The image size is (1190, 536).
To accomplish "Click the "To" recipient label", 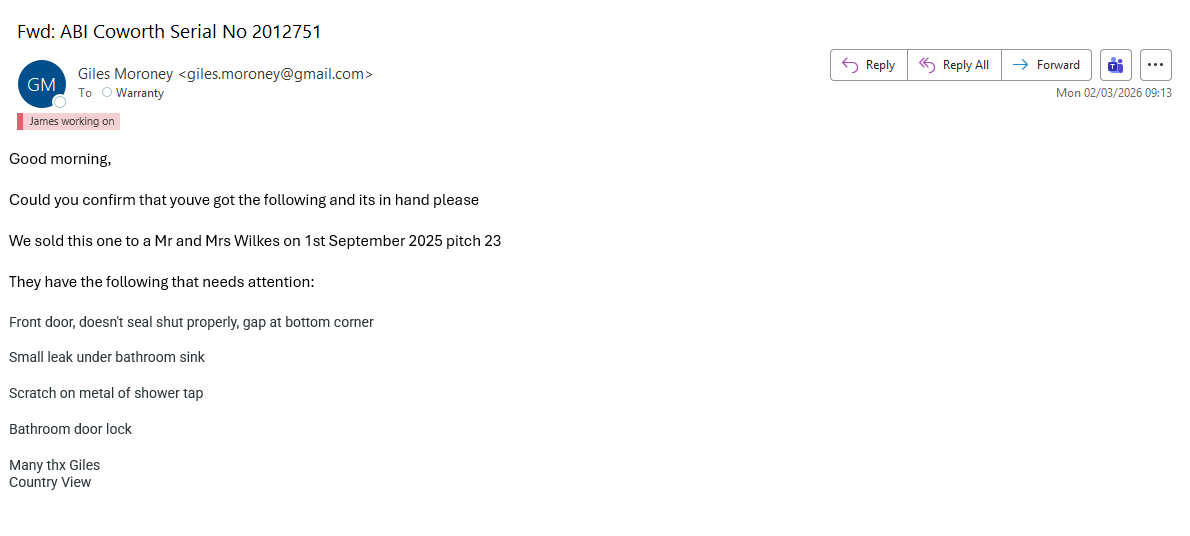I will 85,93.
